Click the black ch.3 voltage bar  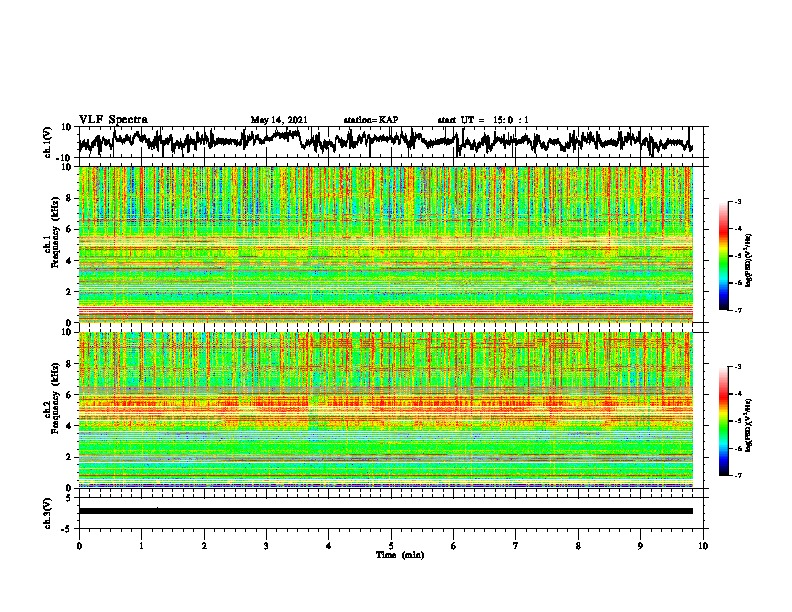point(386,511)
